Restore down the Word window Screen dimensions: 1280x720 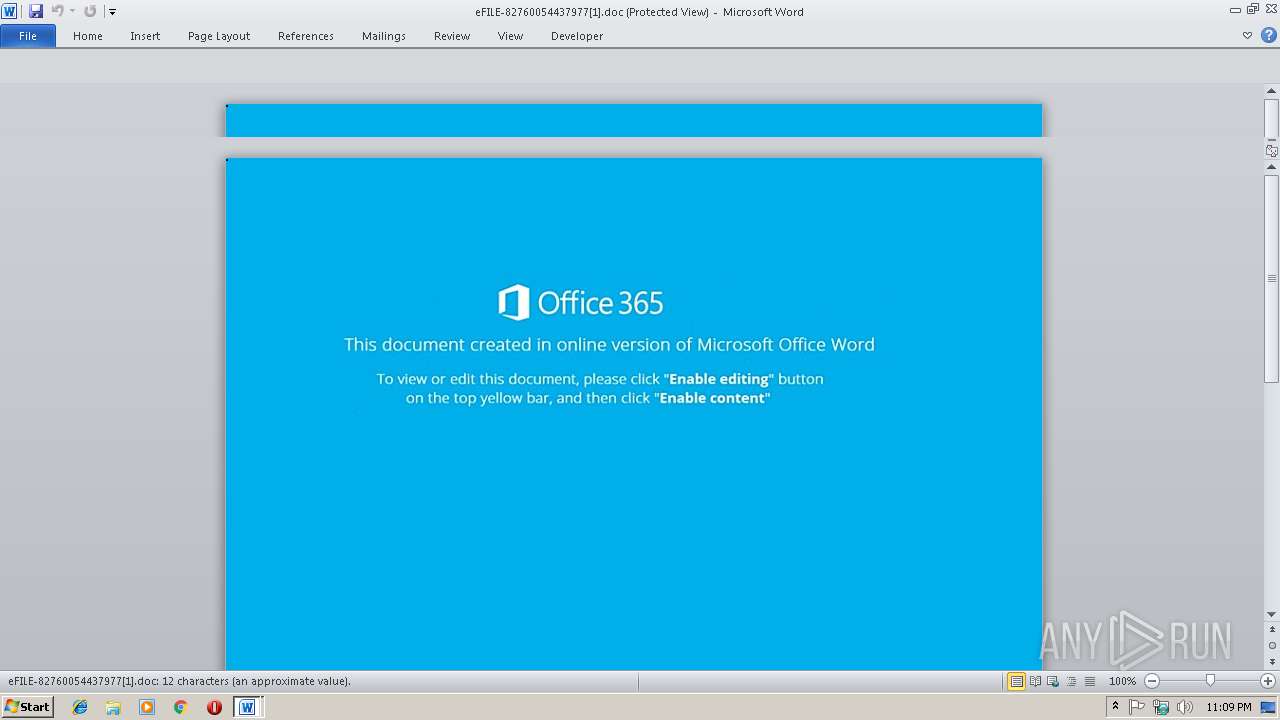click(x=1253, y=9)
